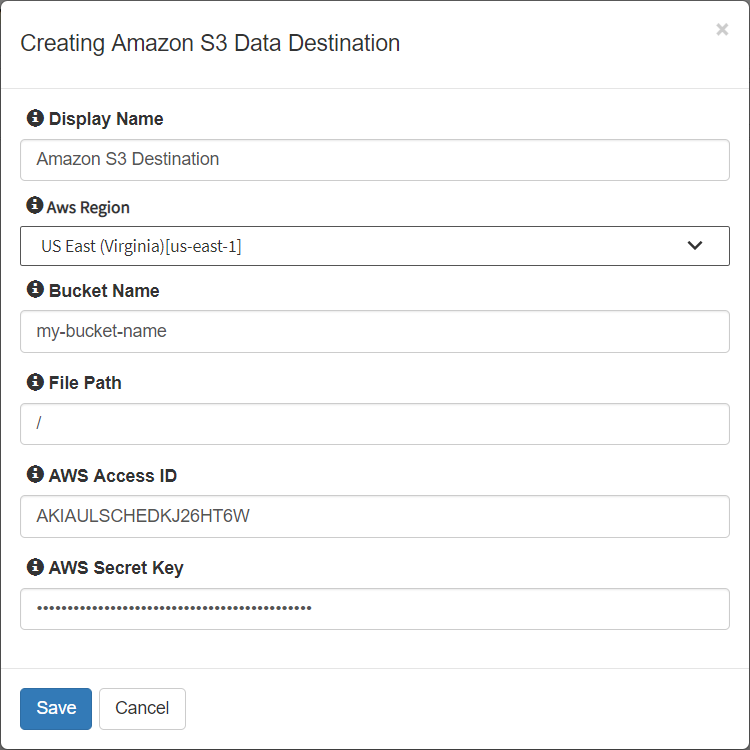750x750 pixels.
Task: Click the info icon beside Aws Region
Action: [x=34, y=205]
